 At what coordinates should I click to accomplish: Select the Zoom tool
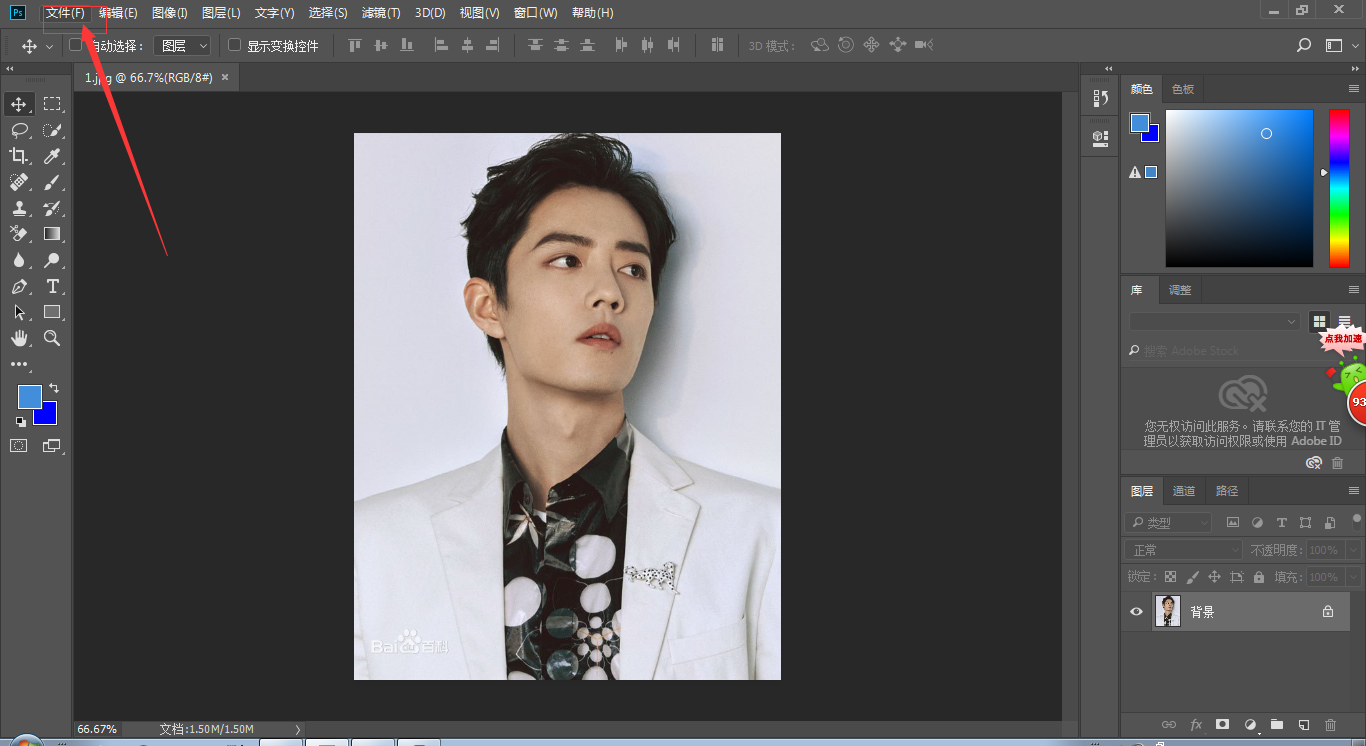tap(52, 338)
